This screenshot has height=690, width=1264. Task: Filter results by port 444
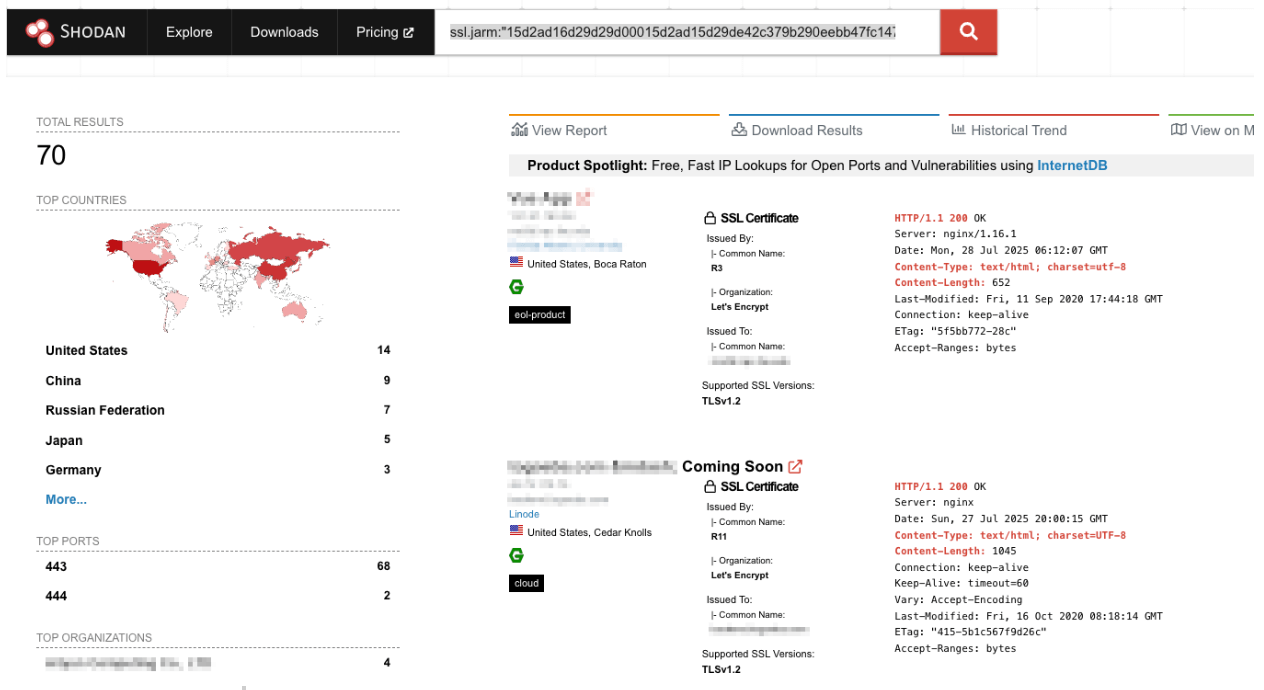pos(56,596)
